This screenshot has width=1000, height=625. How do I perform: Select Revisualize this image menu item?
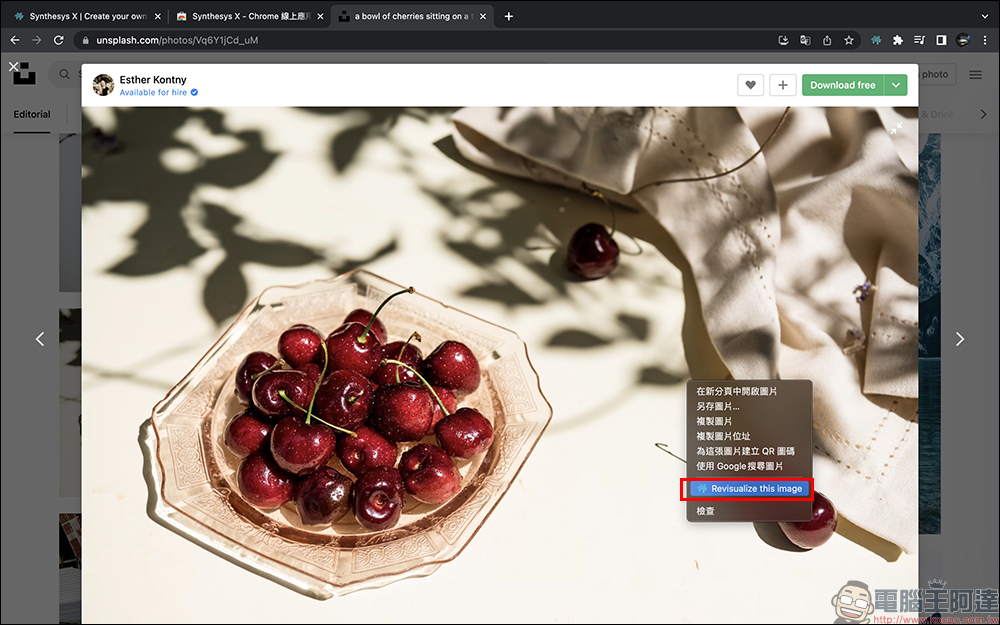pos(749,489)
